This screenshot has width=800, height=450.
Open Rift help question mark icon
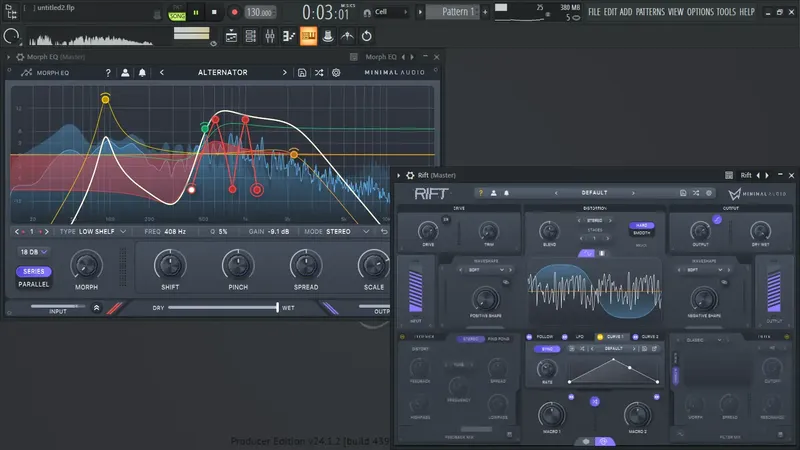tap(480, 192)
